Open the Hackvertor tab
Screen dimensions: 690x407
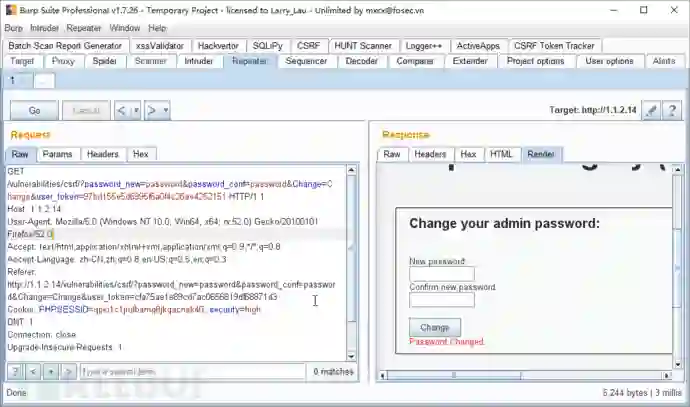[x=218, y=46]
